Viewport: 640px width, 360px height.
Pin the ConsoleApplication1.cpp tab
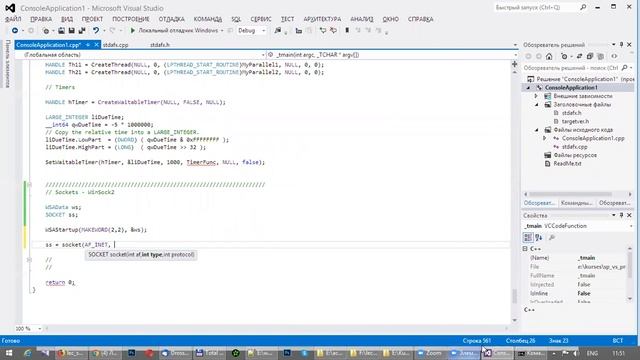88,45
